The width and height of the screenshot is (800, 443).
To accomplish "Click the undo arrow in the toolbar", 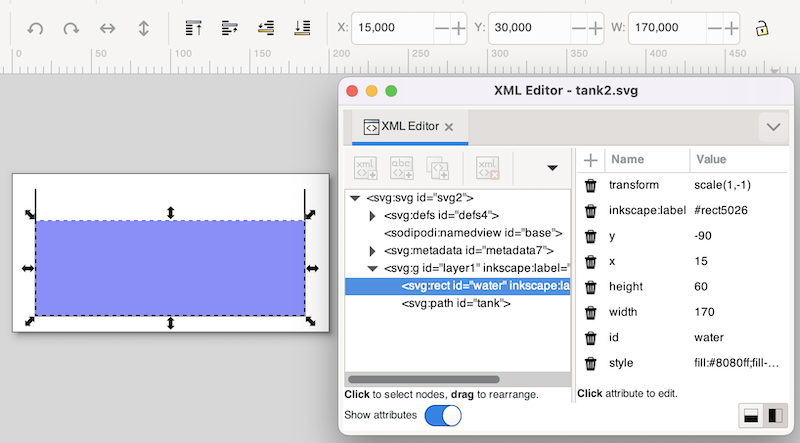I will click(x=35, y=29).
